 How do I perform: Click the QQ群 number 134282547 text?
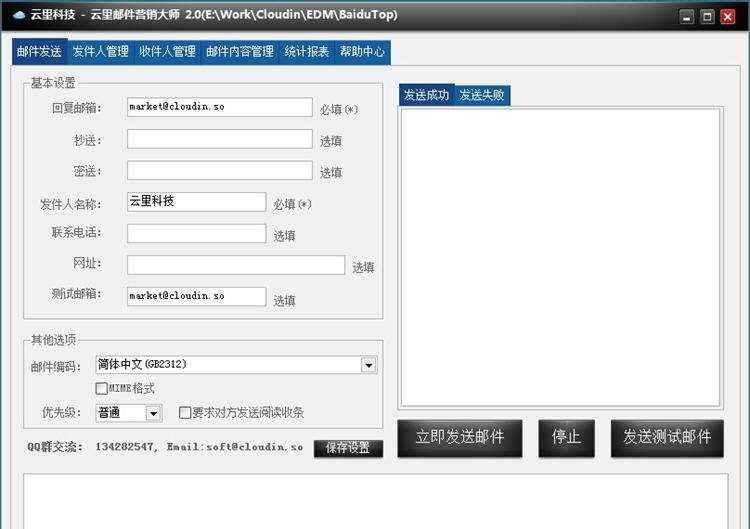click(124, 447)
